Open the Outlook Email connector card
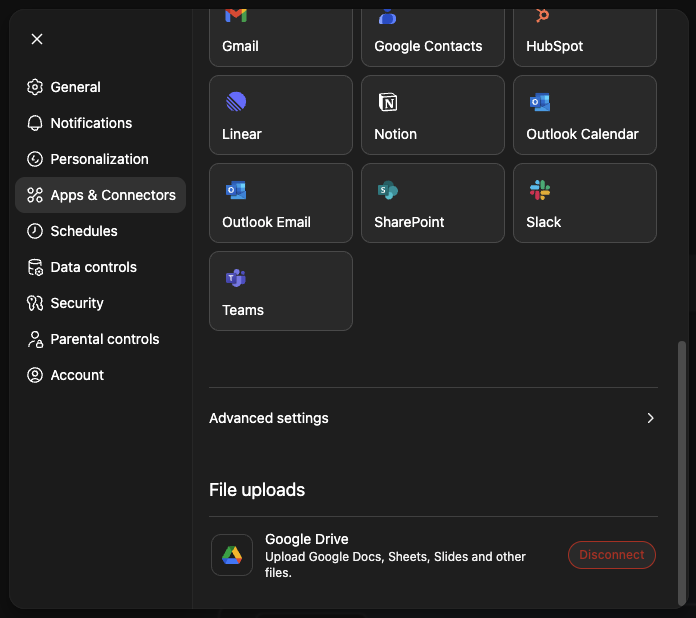The image size is (696, 618). [281, 203]
